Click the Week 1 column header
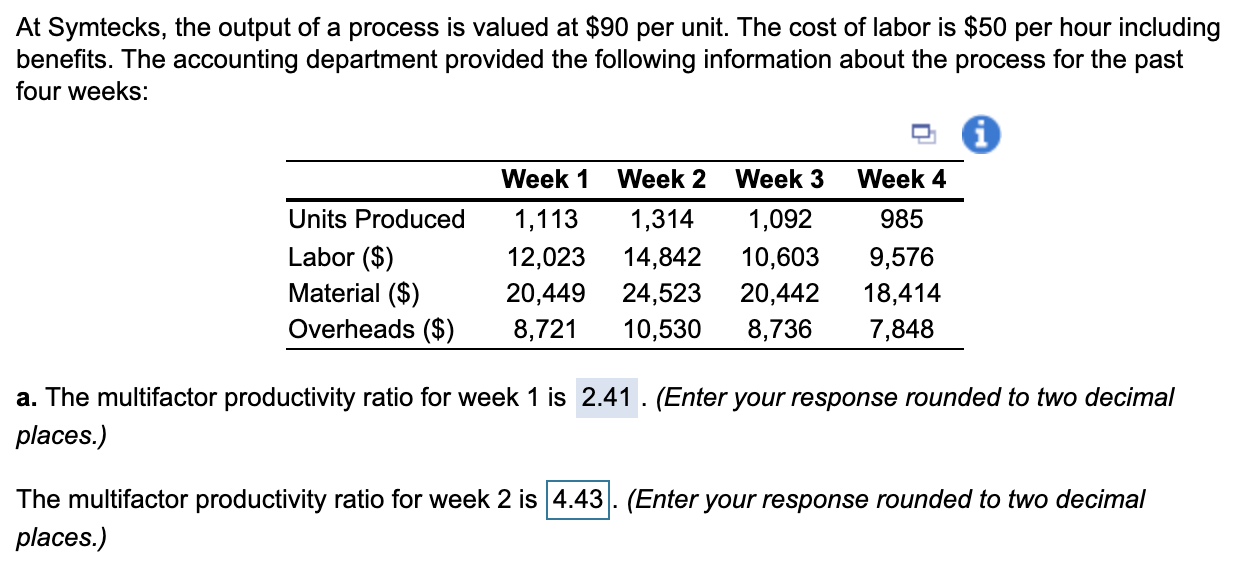This screenshot has width=1240, height=580. tap(544, 179)
